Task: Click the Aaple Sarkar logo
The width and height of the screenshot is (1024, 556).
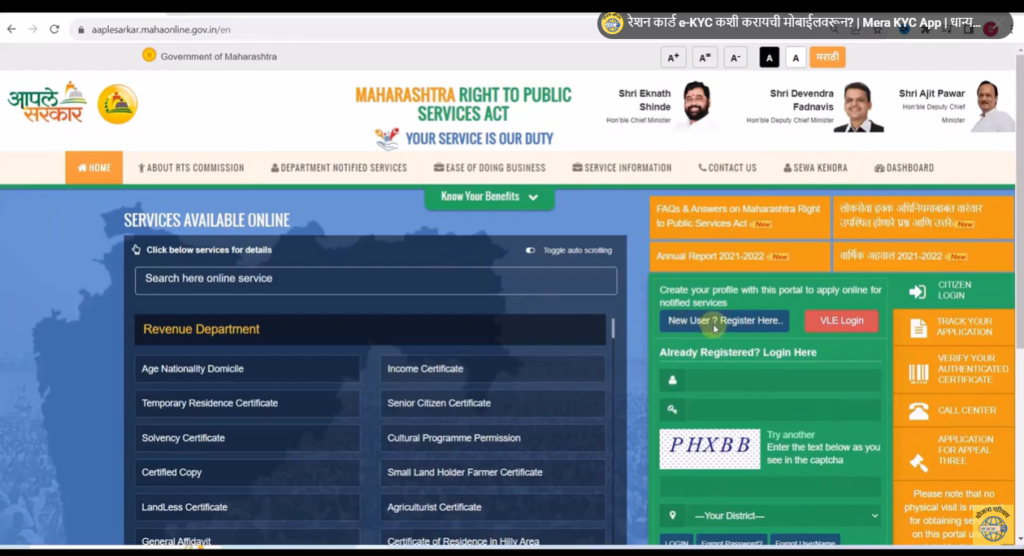Action: 47,104
